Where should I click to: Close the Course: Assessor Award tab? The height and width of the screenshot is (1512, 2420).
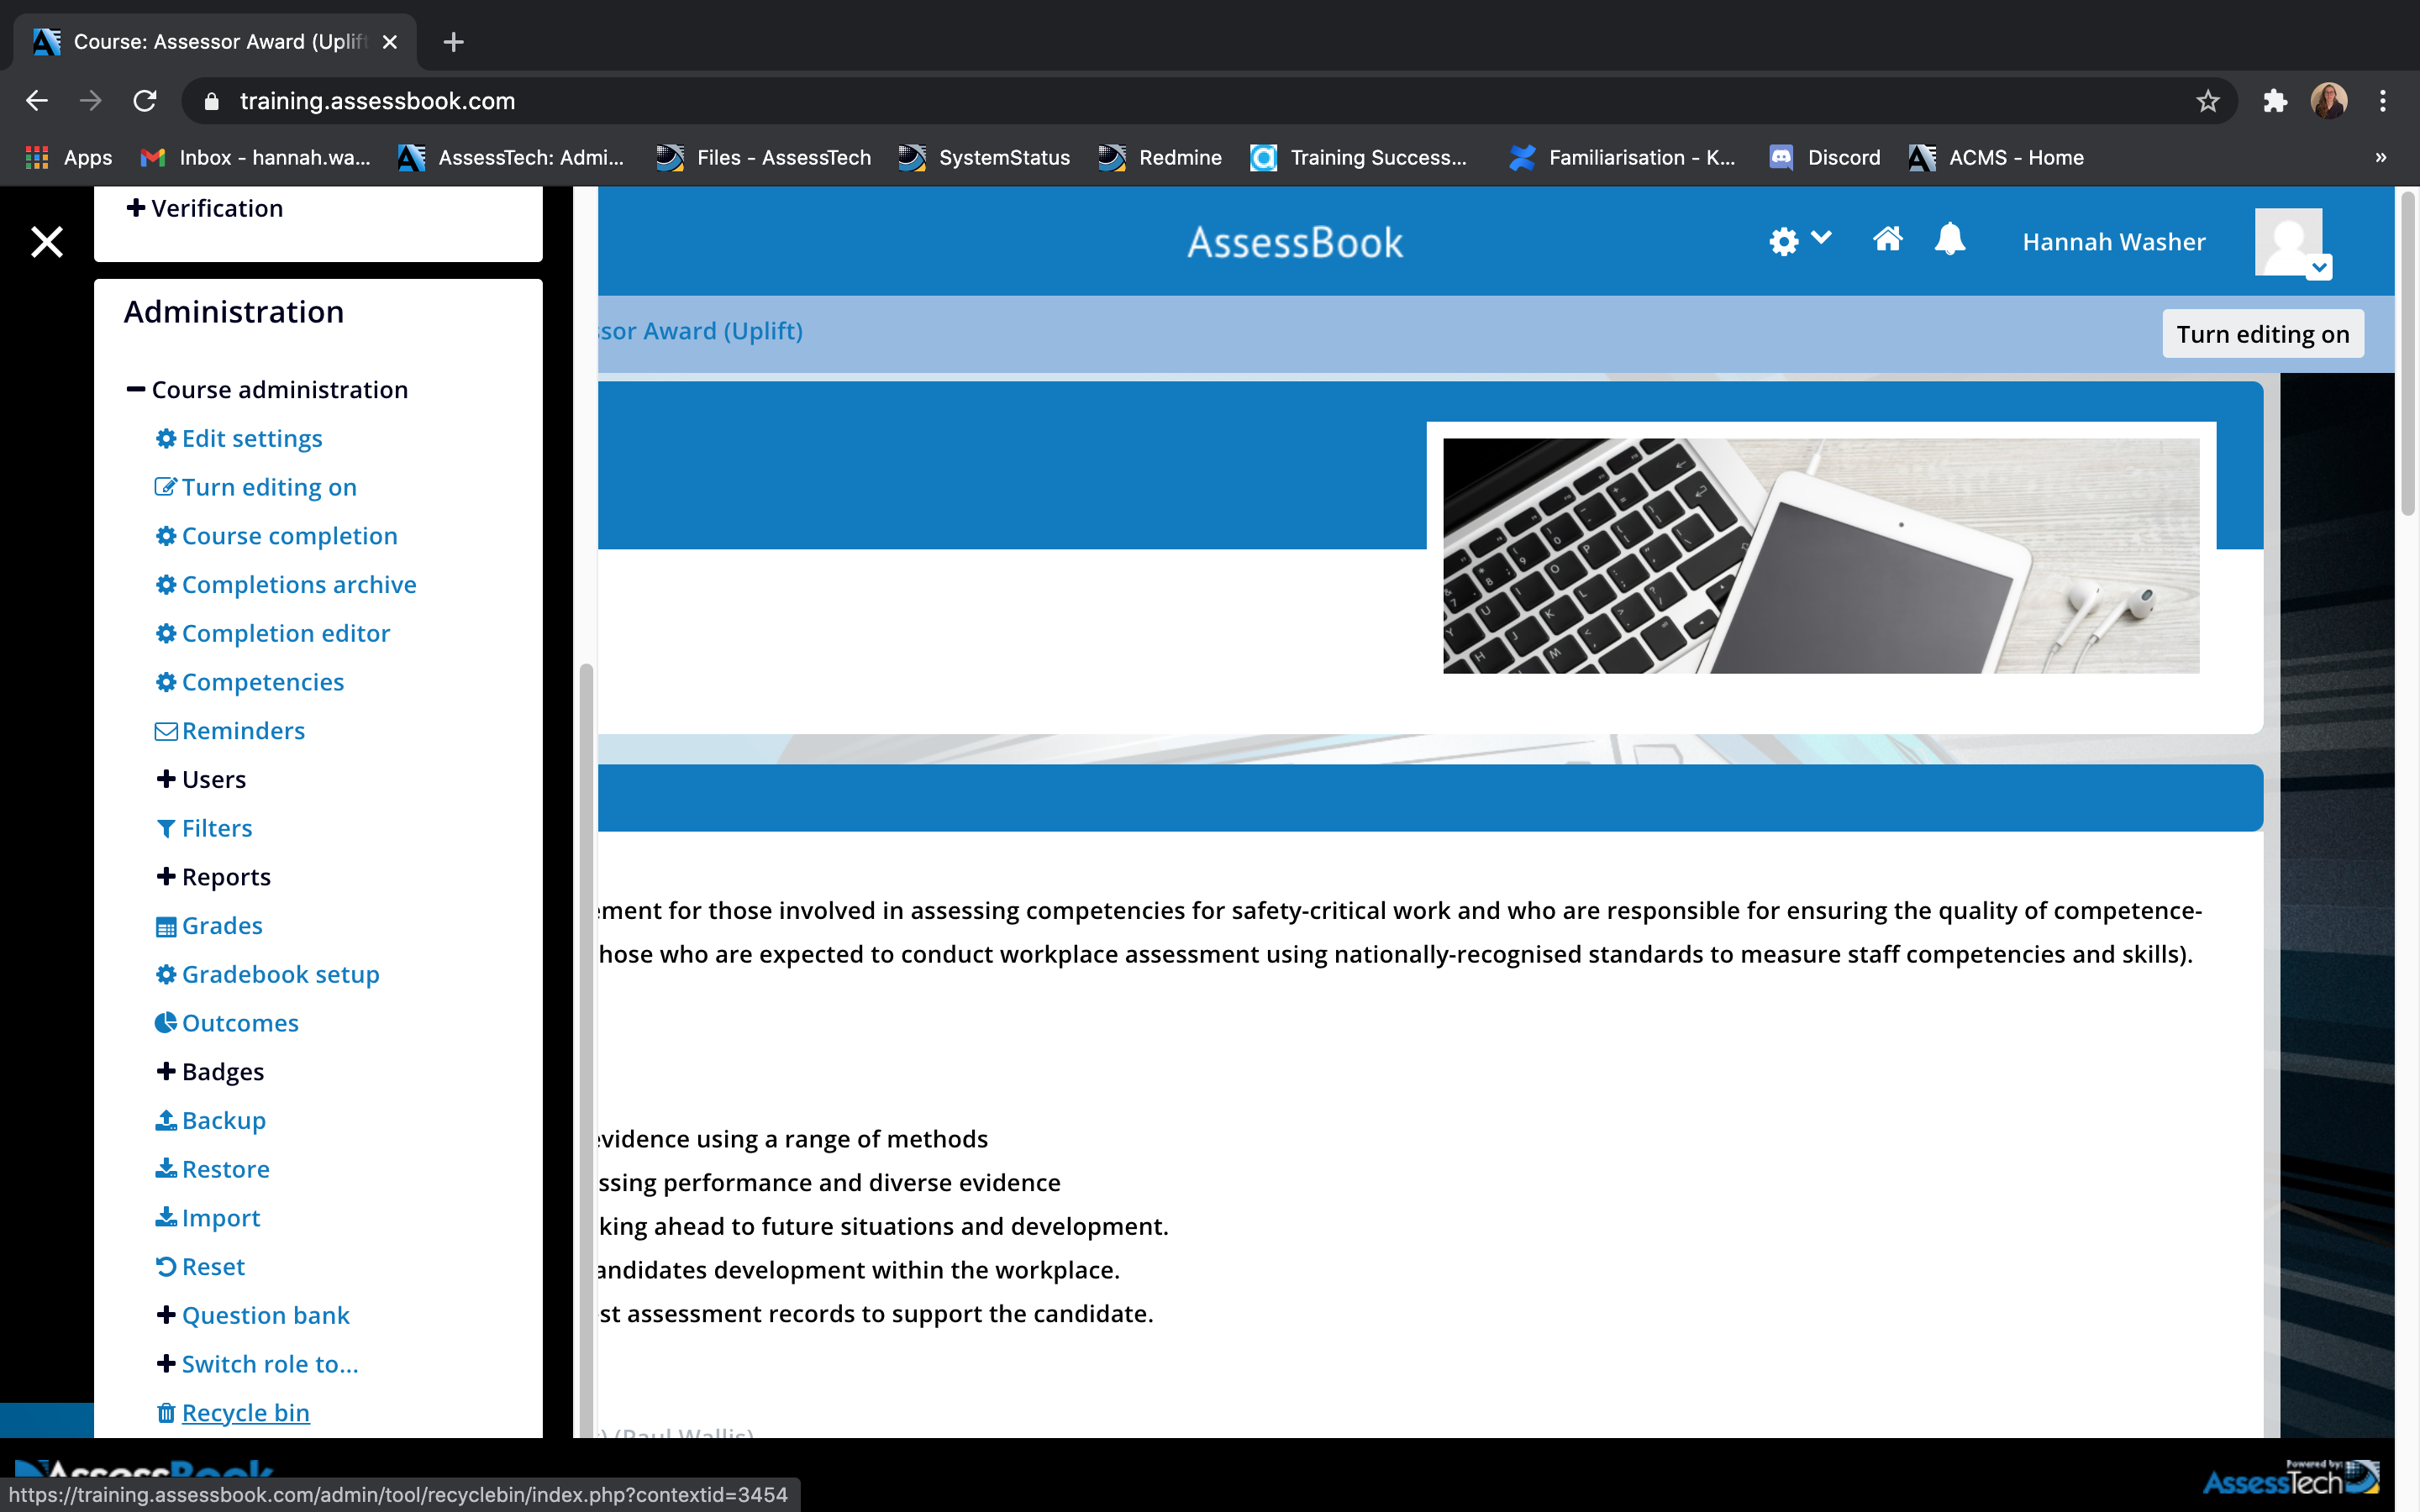pyautogui.click(x=390, y=42)
